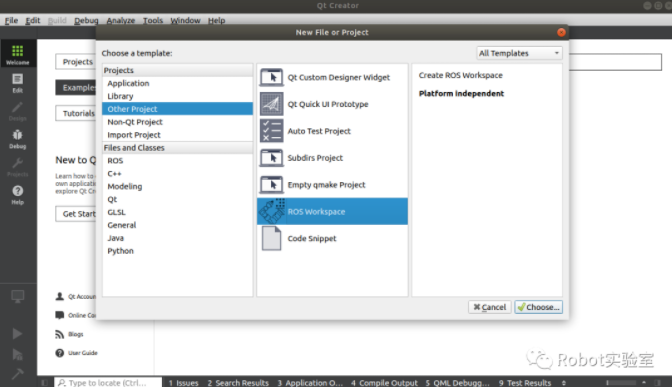Image resolution: width=672 pixels, height=387 pixels.
Task: Click the Get Started button on the Welcome page
Action: point(75,213)
